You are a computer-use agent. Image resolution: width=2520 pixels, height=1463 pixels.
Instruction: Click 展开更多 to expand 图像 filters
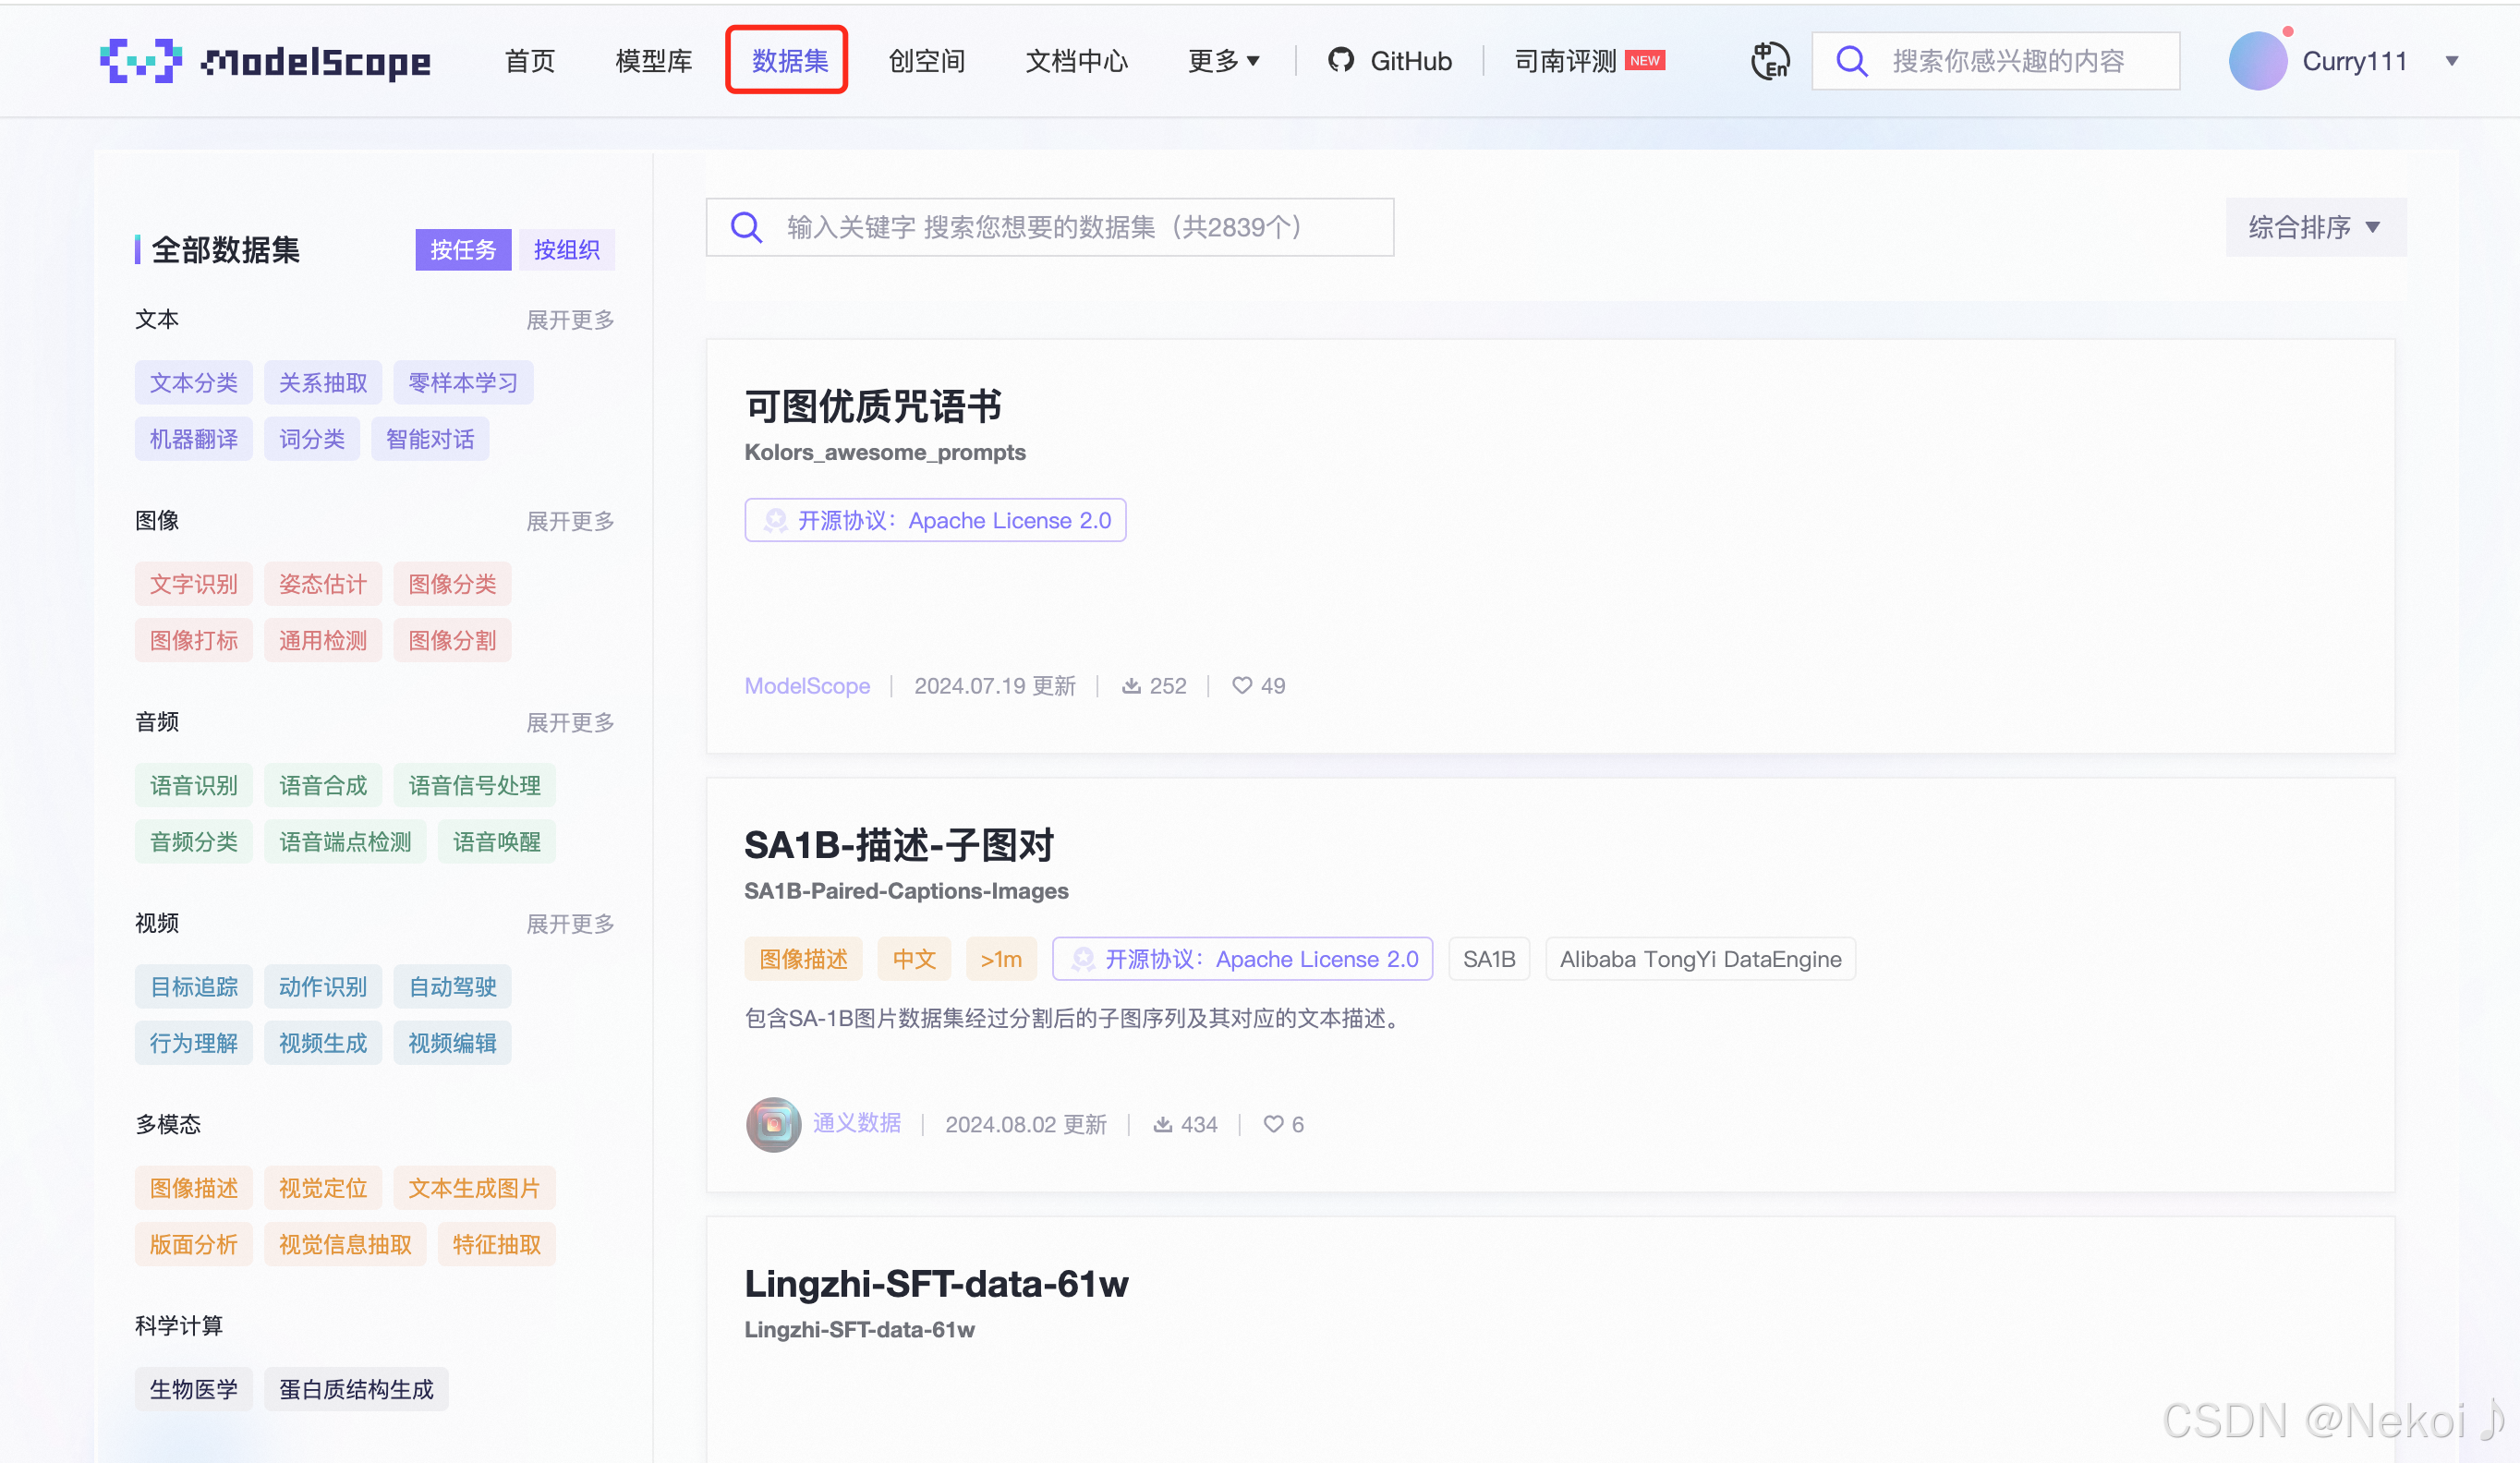click(x=570, y=520)
